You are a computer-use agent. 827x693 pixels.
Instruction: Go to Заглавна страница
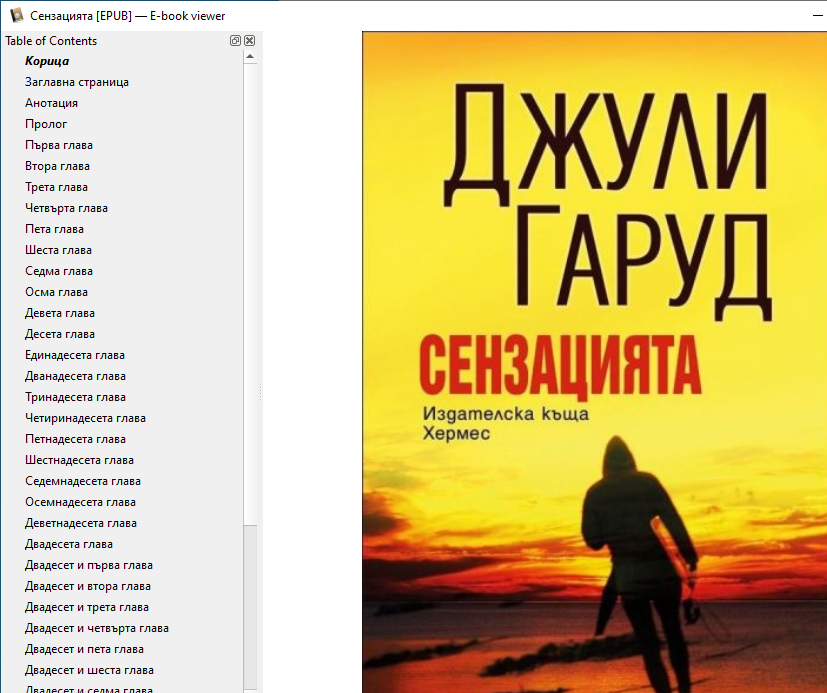[77, 82]
